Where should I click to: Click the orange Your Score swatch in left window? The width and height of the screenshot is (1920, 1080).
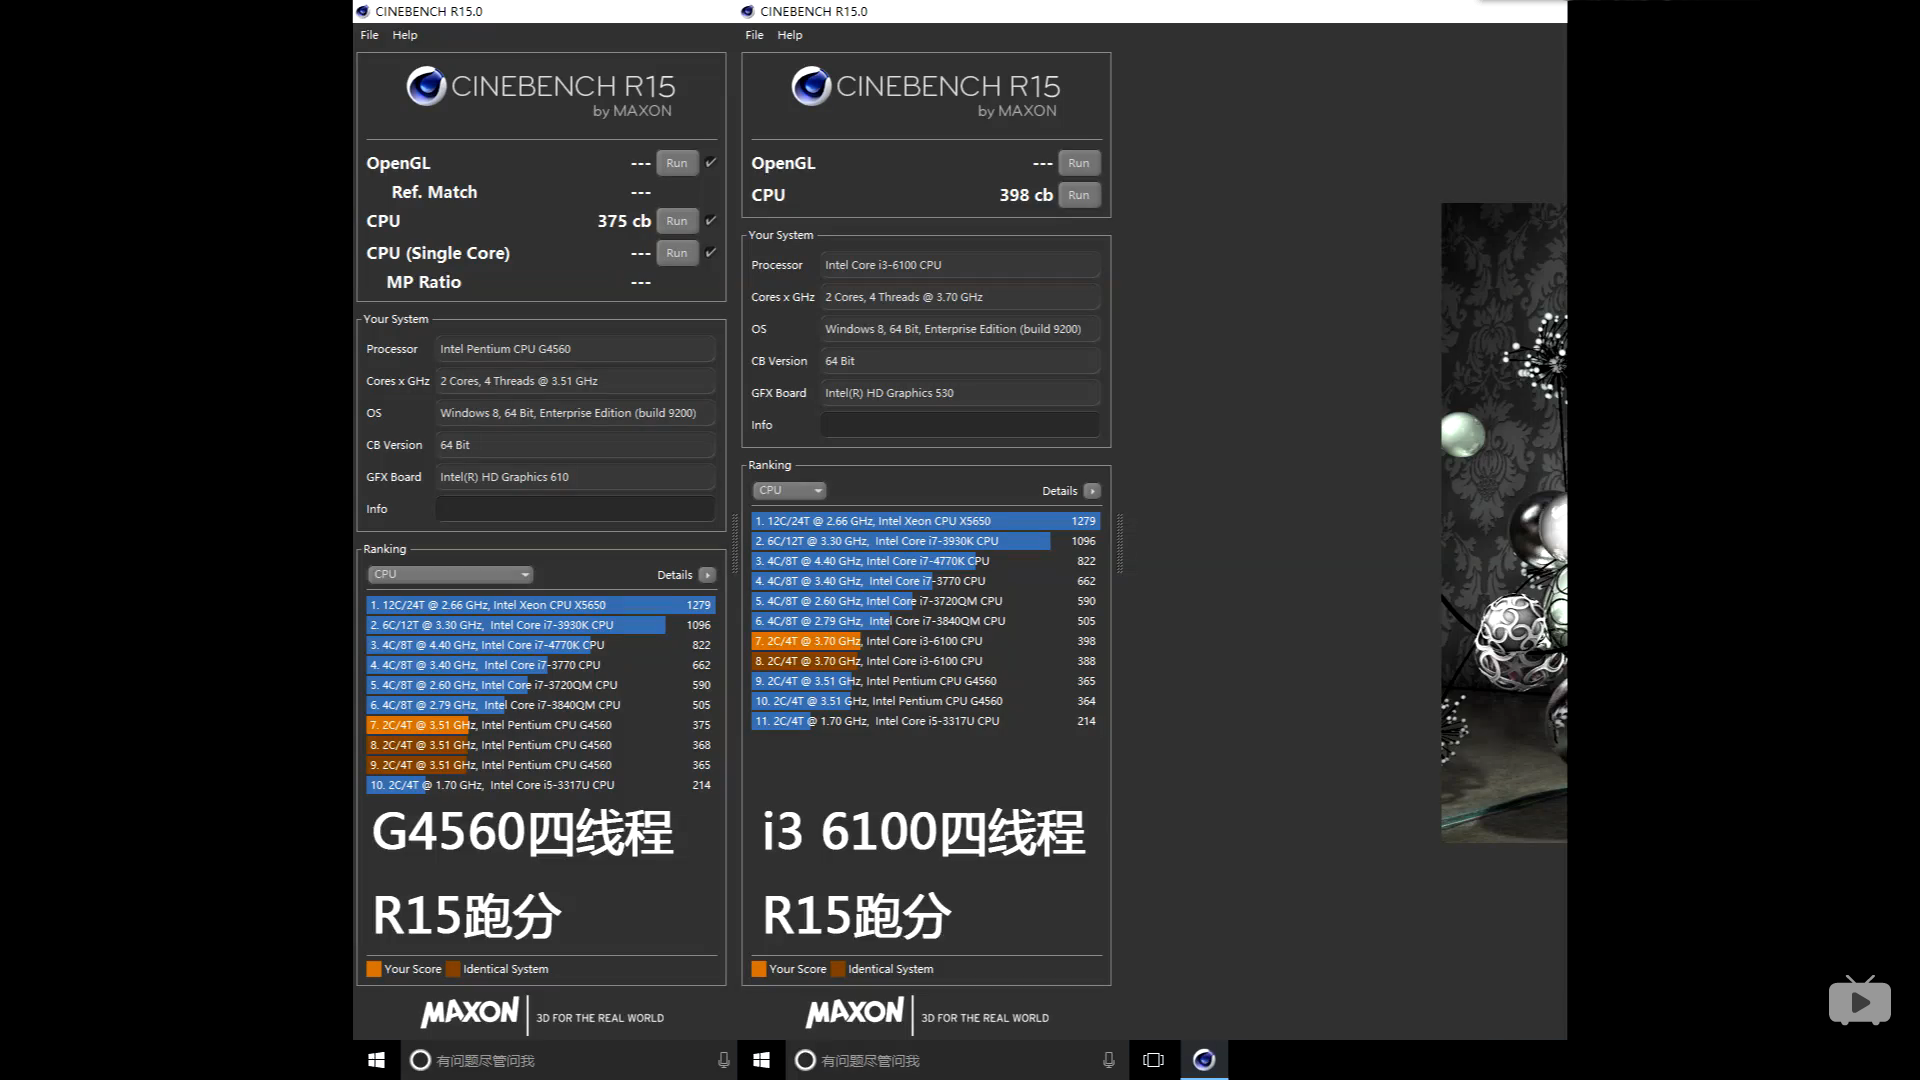coord(374,969)
